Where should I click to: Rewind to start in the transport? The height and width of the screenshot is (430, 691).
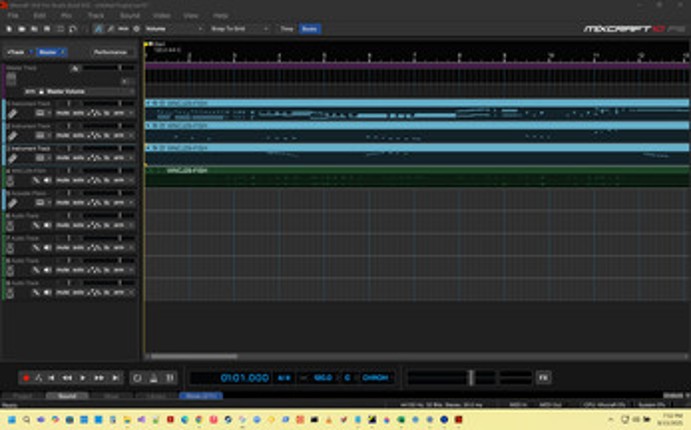tap(51, 378)
